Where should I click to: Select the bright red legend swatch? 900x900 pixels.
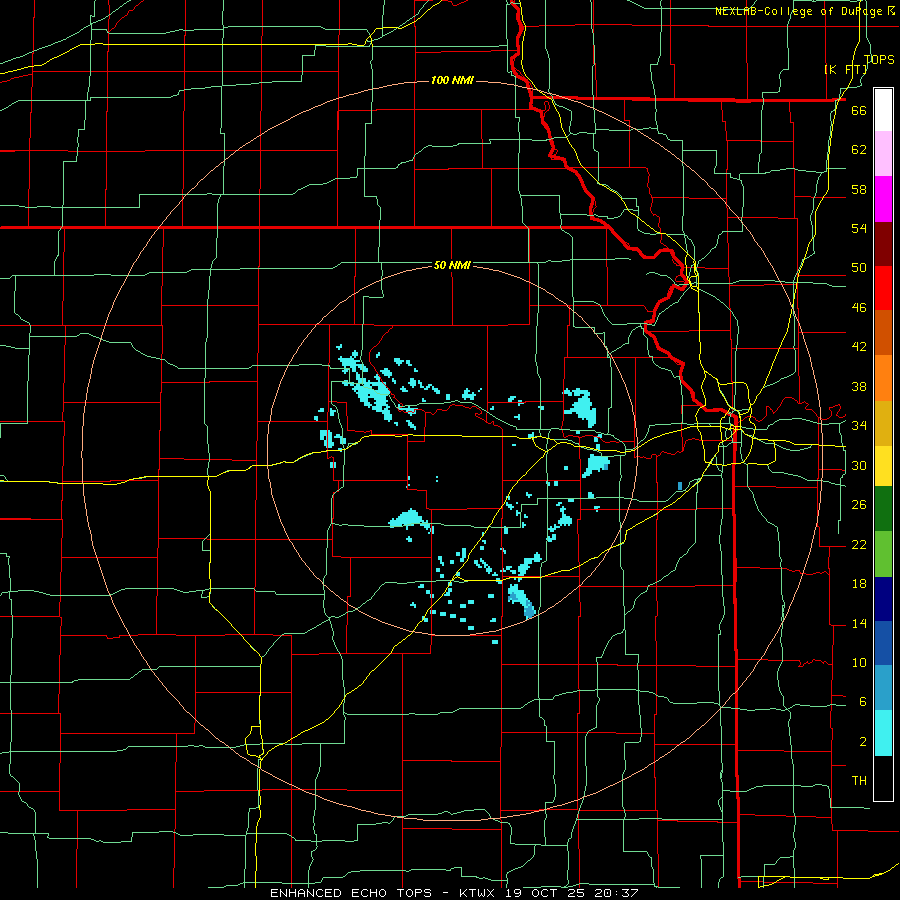[883, 288]
